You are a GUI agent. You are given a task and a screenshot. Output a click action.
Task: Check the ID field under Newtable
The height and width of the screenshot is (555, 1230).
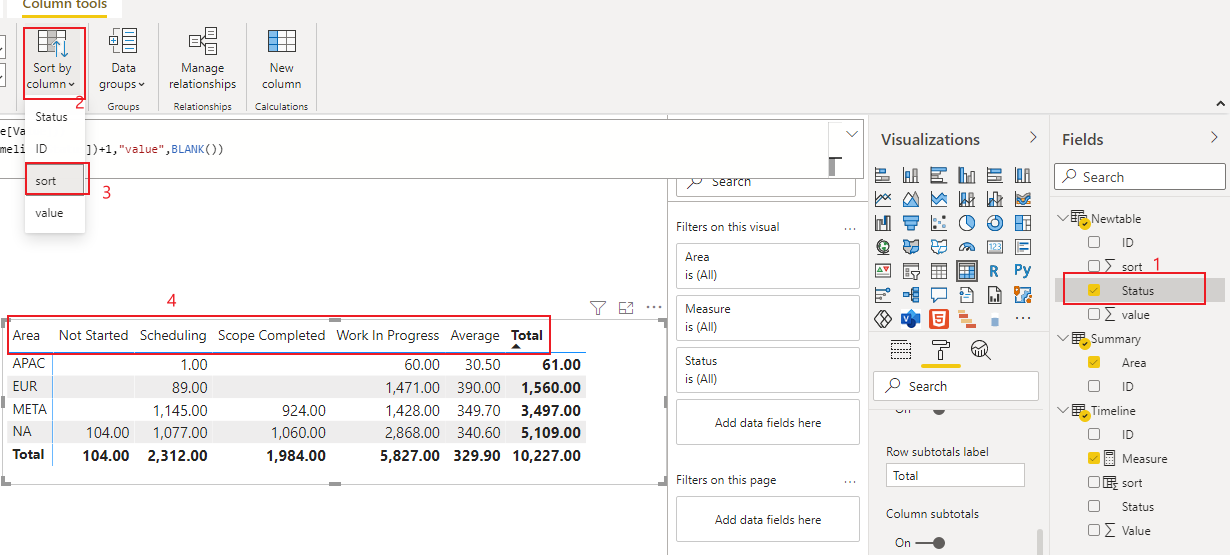tap(1094, 242)
